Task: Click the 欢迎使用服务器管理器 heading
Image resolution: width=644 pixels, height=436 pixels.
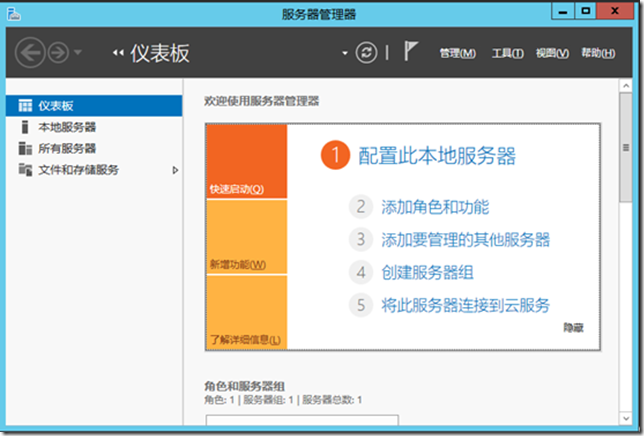Action: [x=262, y=101]
